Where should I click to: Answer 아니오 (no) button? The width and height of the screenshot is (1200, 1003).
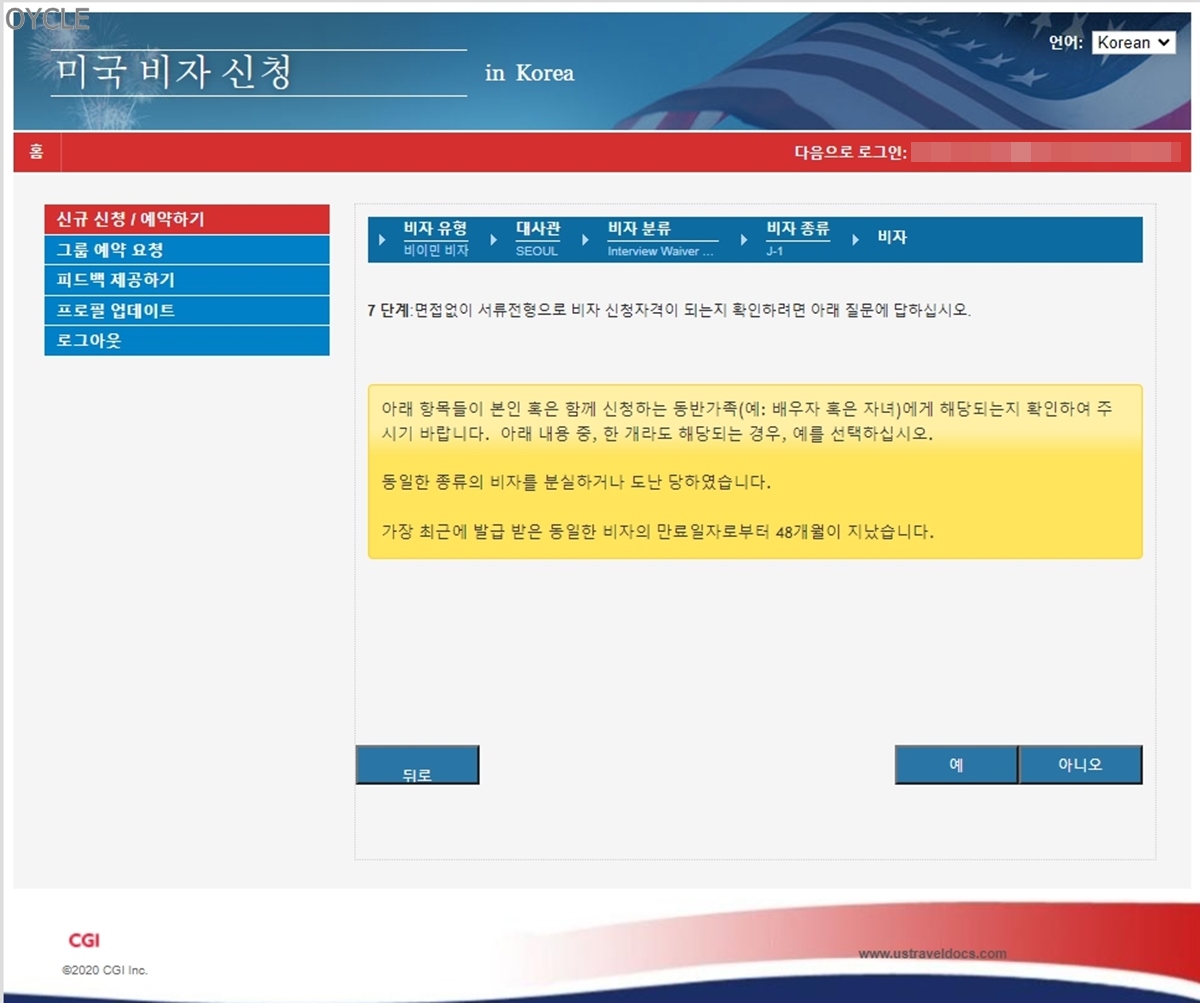pyautogui.click(x=1080, y=765)
